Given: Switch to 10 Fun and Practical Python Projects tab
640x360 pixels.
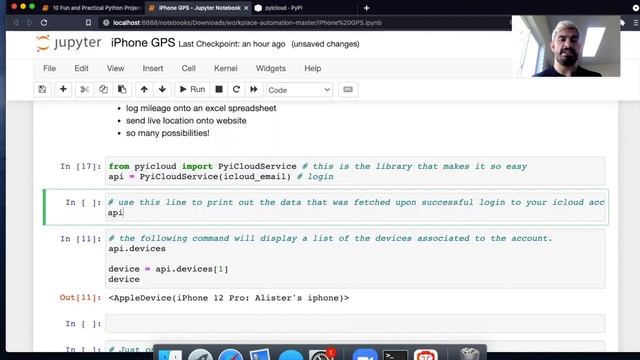Looking at the screenshot, I should (x=92, y=8).
